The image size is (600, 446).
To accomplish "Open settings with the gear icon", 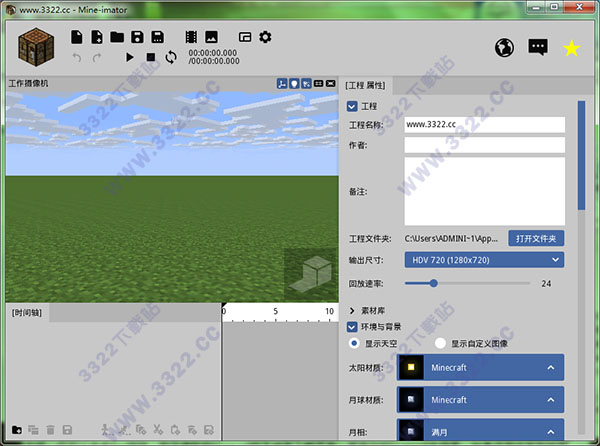I will [x=265, y=37].
